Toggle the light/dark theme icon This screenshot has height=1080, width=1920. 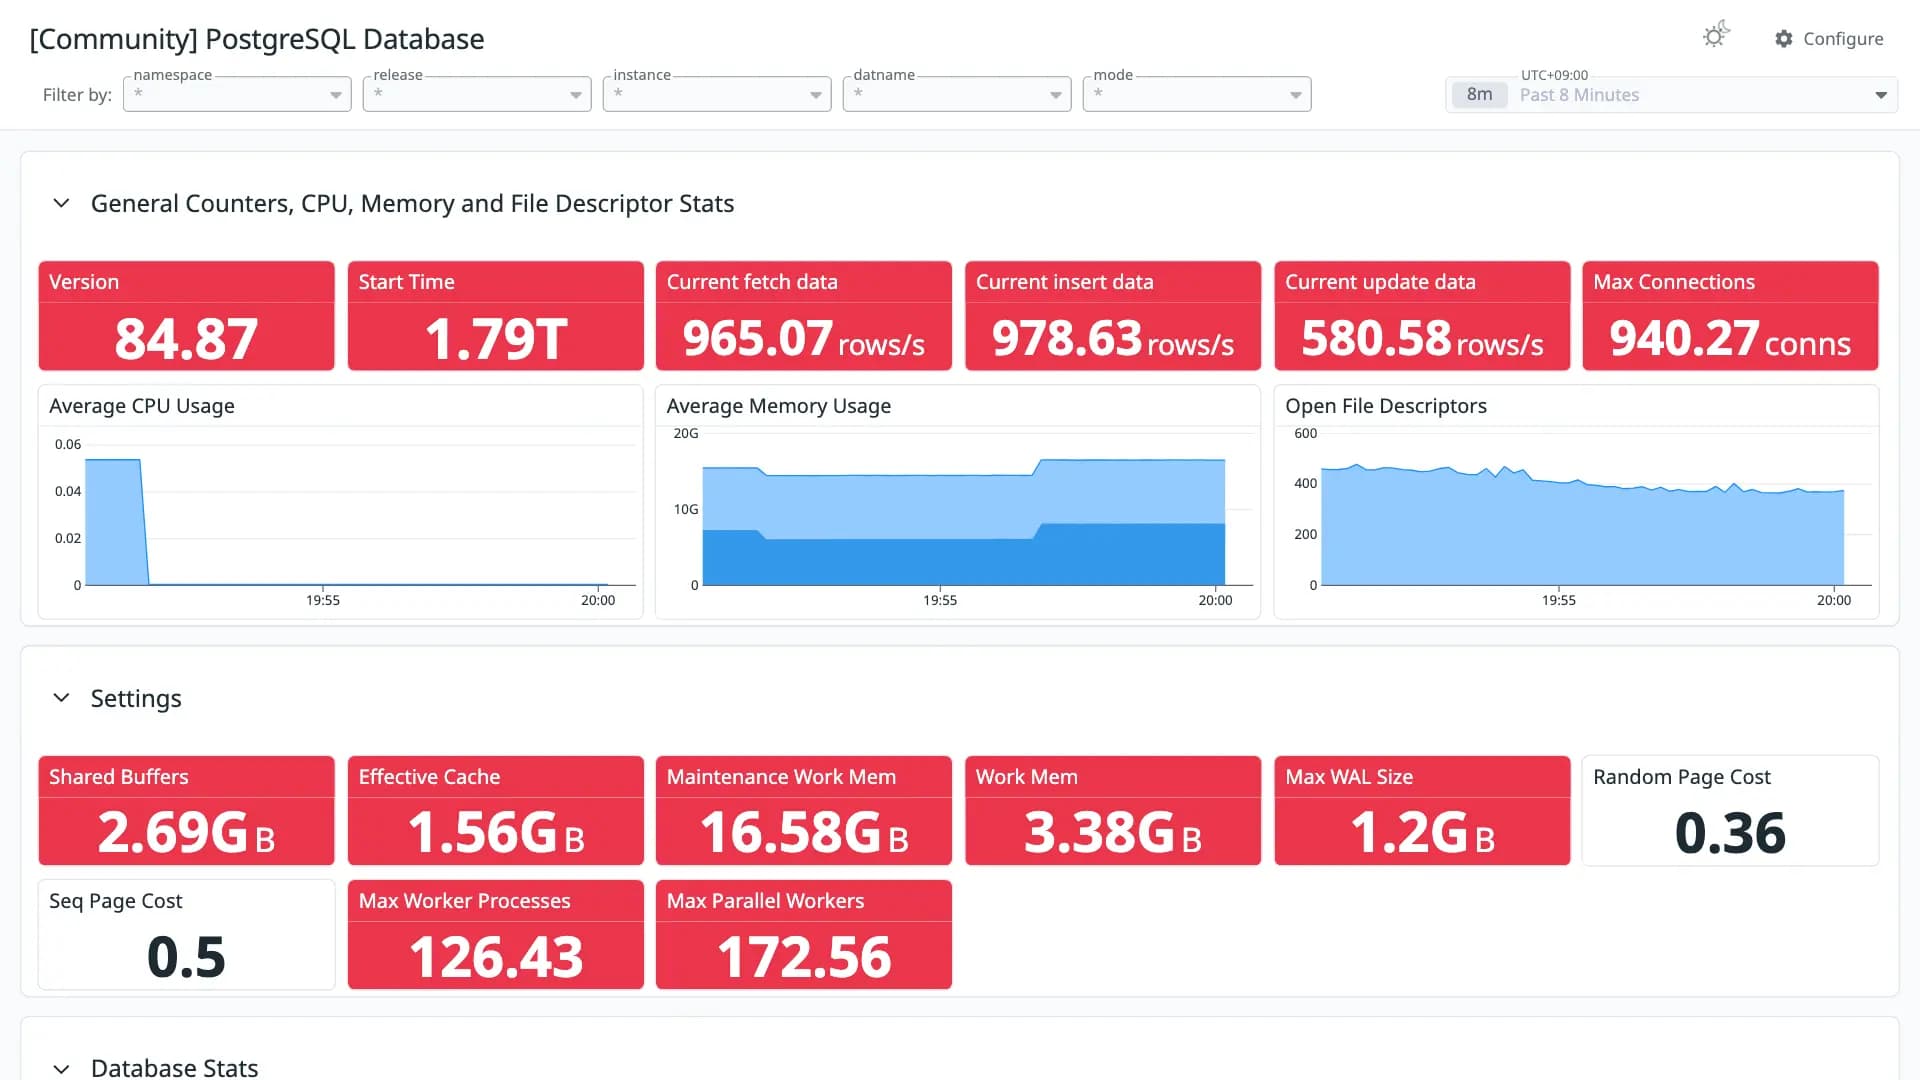click(x=1716, y=36)
